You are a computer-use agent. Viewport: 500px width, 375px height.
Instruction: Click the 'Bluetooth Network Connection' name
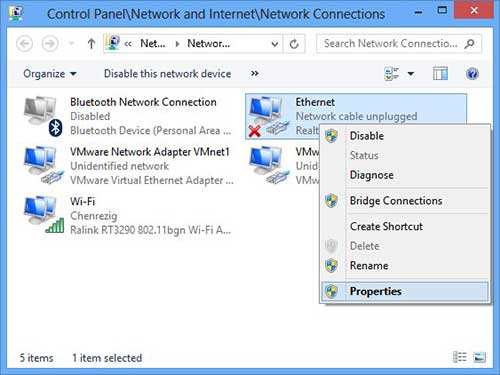tap(143, 102)
